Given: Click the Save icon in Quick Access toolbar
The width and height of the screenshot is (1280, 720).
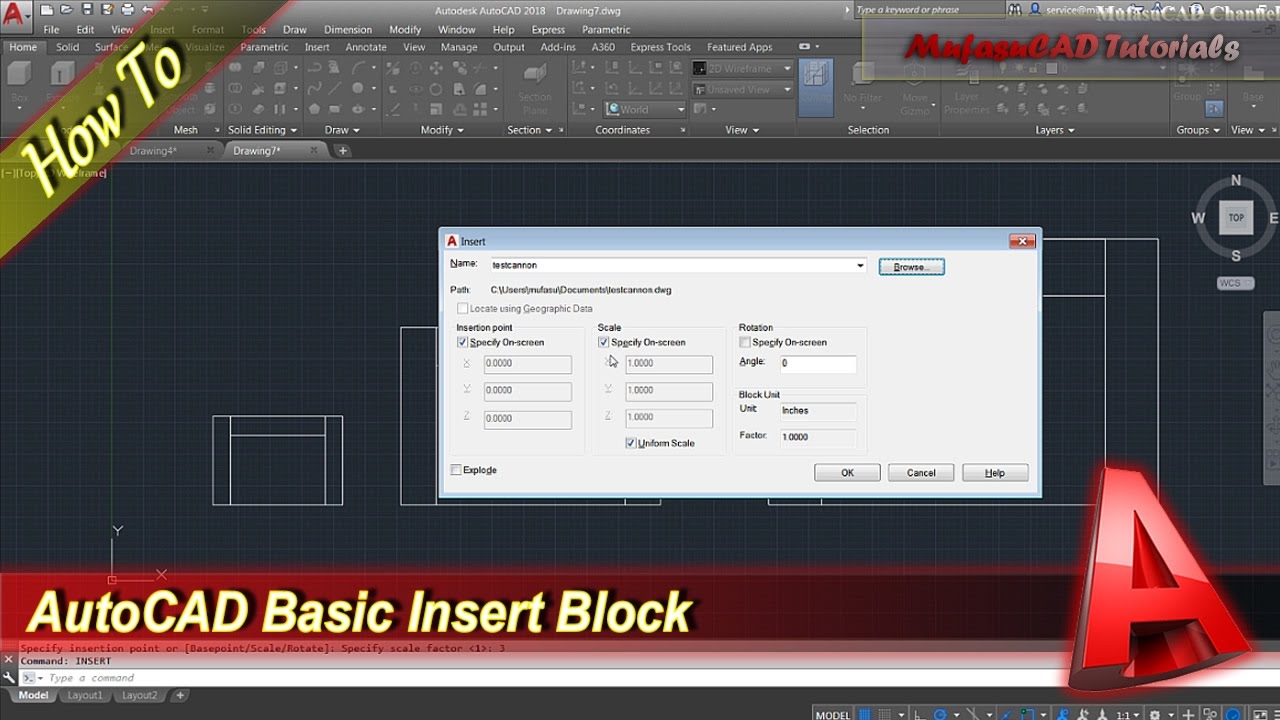Looking at the screenshot, I should 87,10.
